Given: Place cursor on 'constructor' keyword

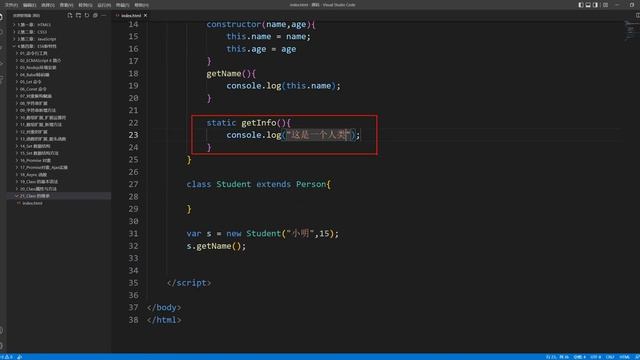Looking at the screenshot, I should click(233, 24).
